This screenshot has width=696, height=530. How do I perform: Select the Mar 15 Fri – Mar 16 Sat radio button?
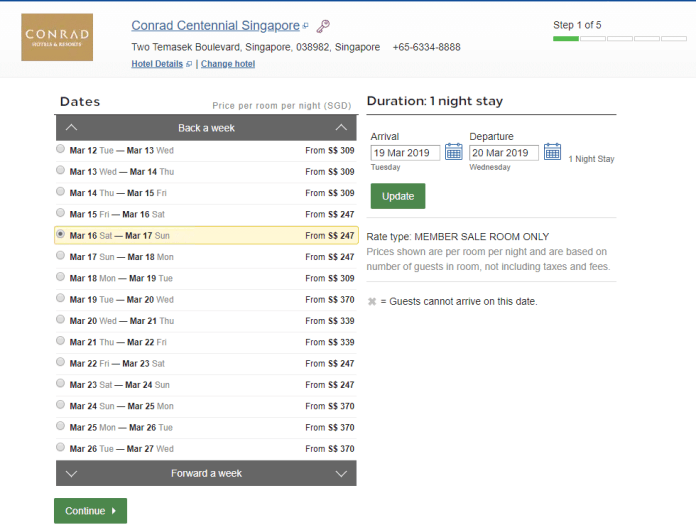(60, 213)
